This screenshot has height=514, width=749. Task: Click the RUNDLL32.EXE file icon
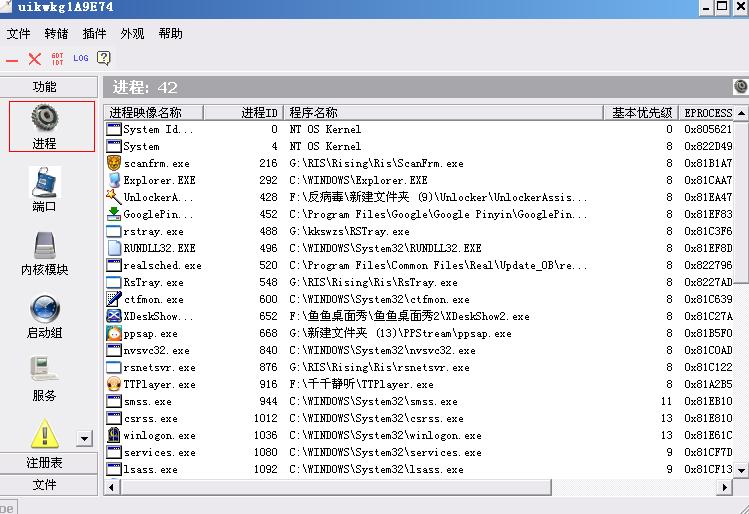(x=114, y=248)
